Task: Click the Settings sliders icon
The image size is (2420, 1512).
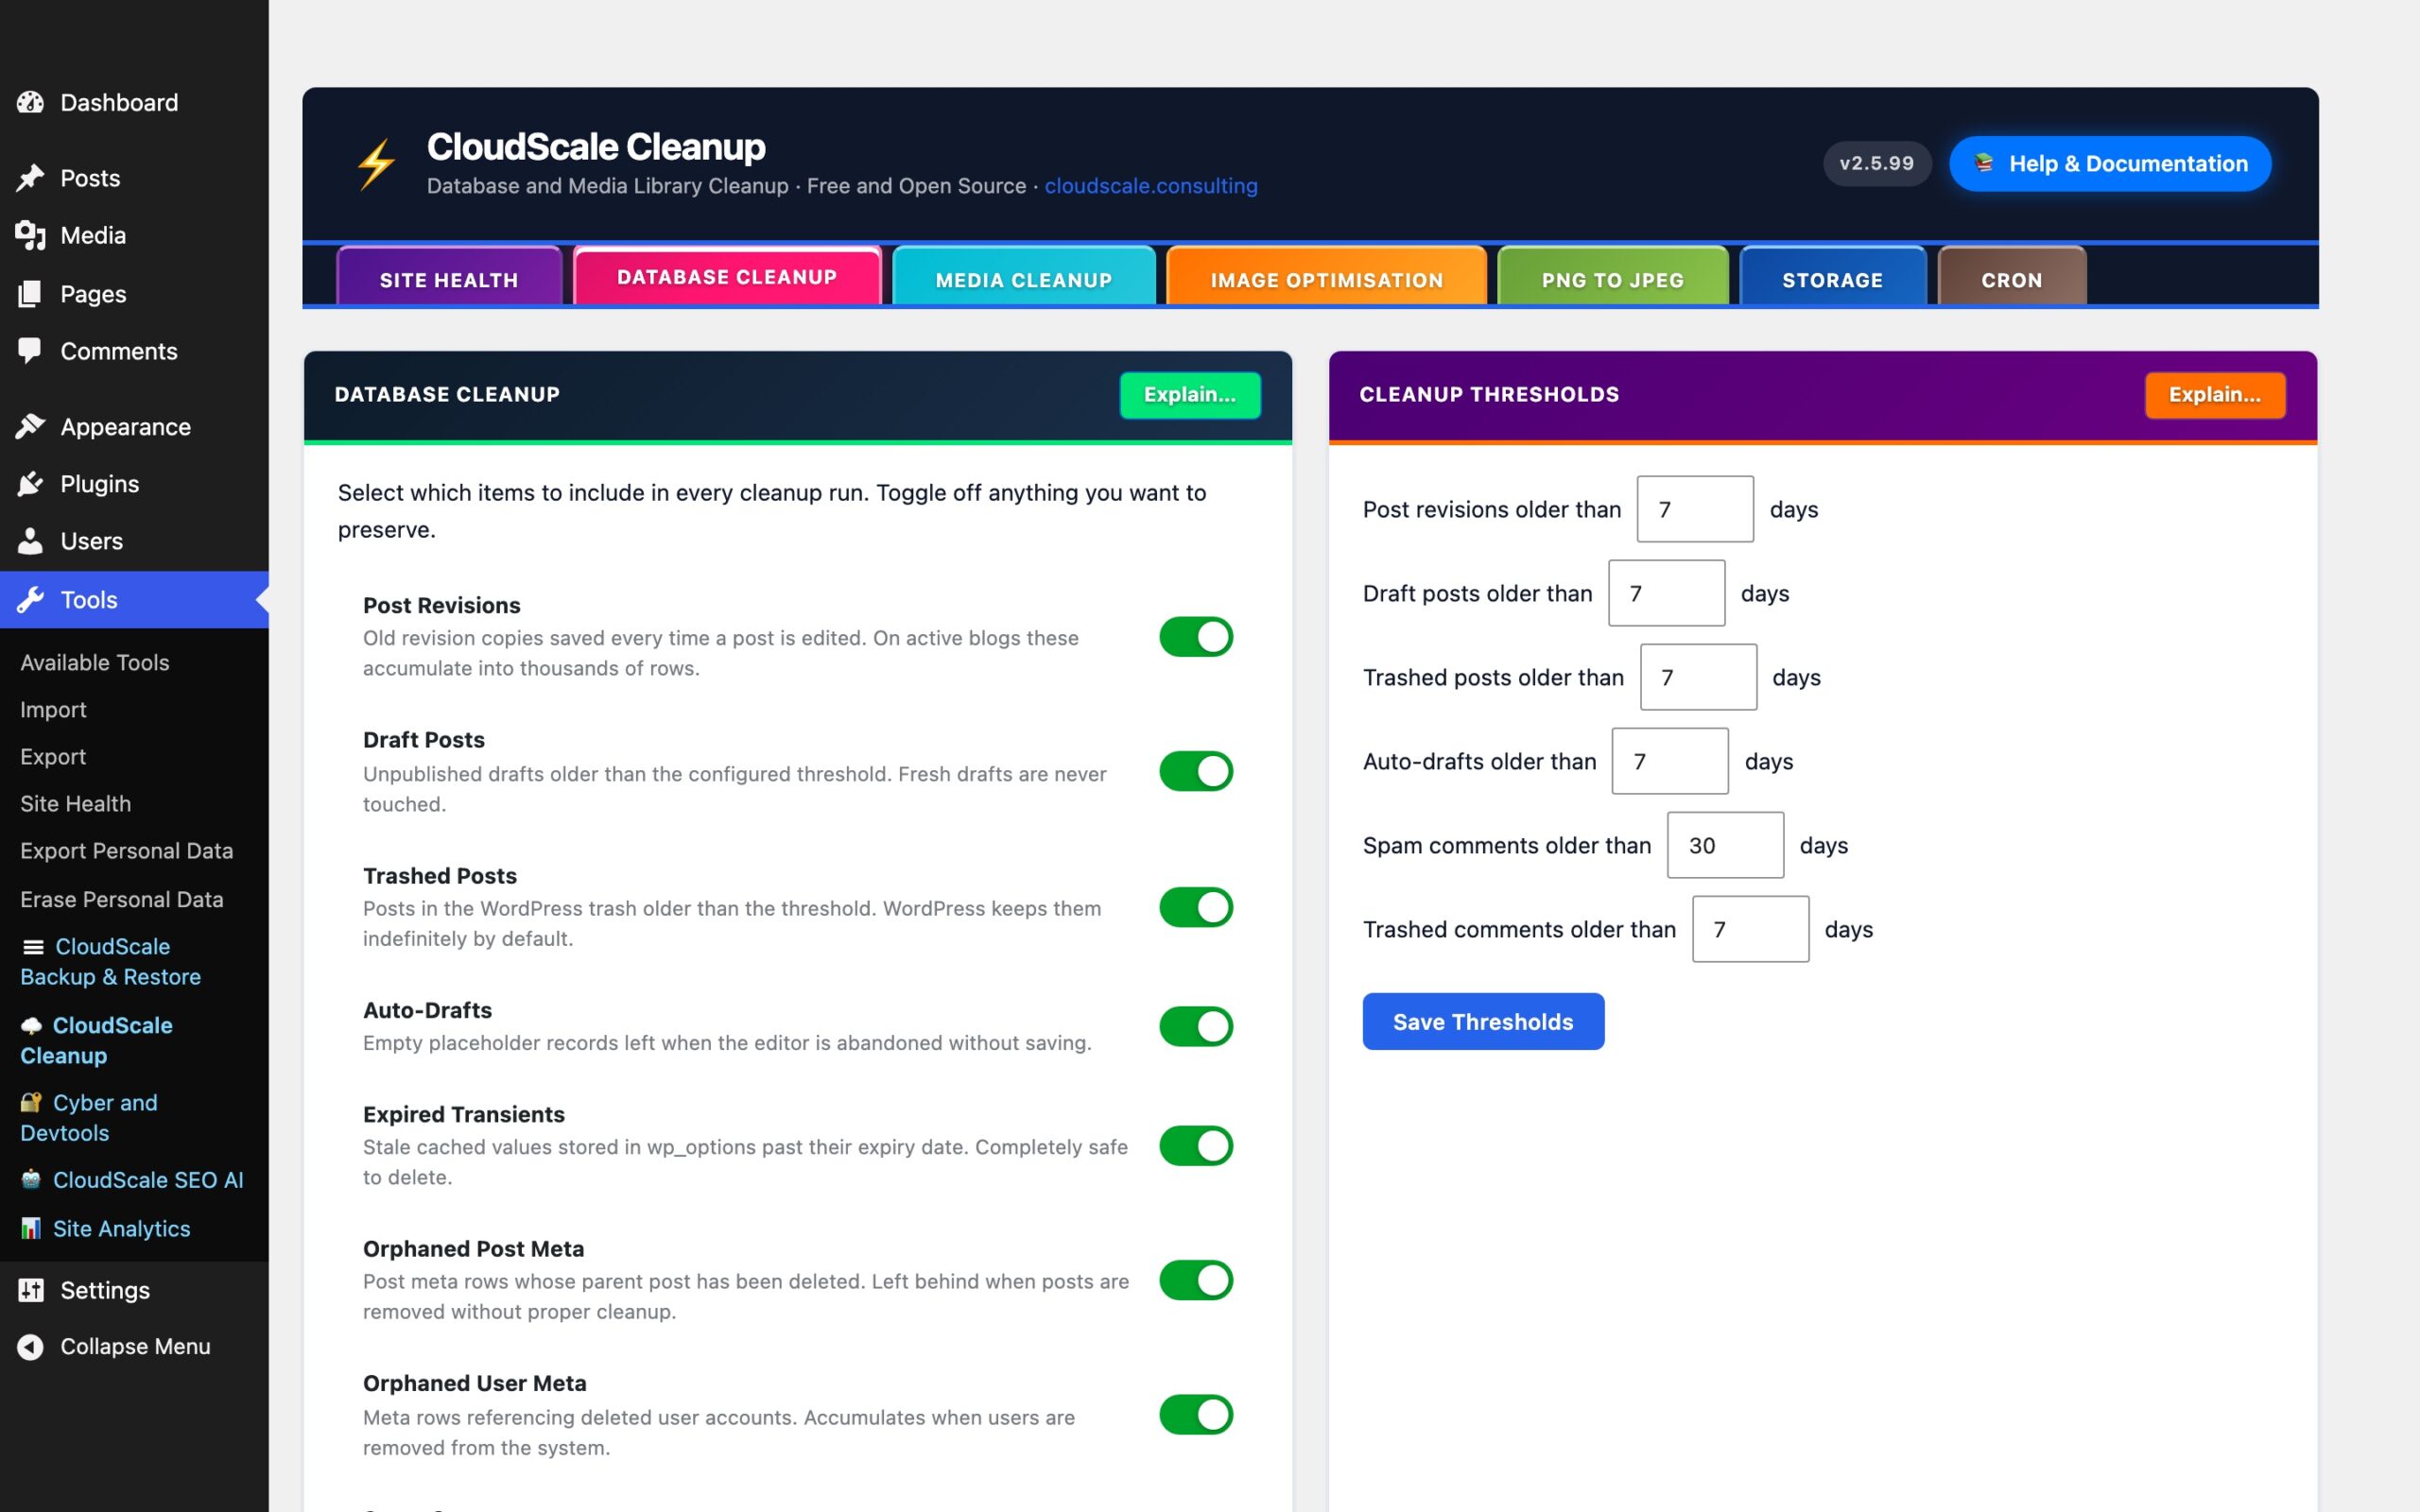Action: (x=31, y=1290)
